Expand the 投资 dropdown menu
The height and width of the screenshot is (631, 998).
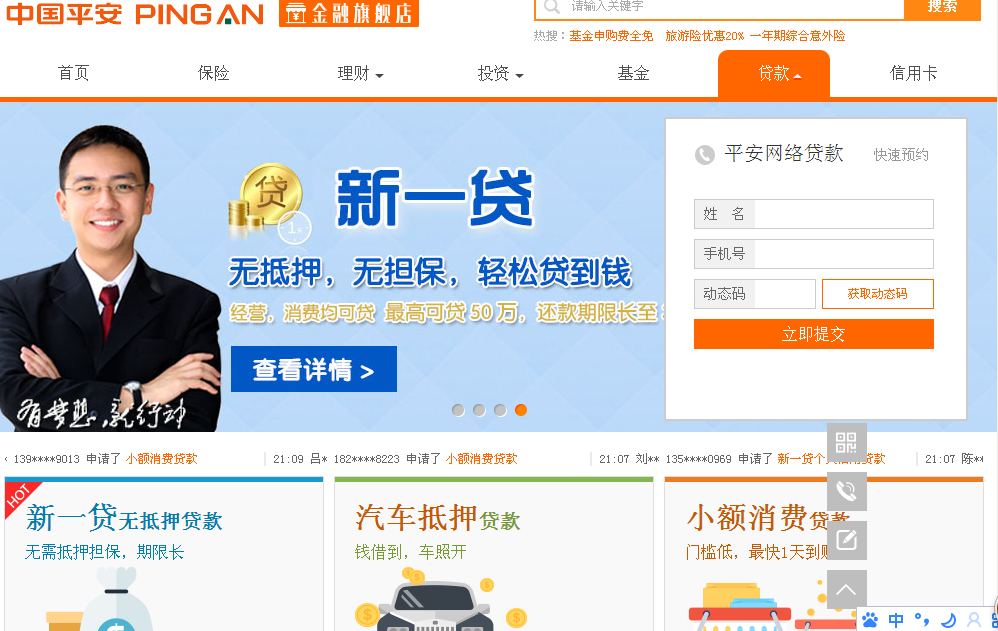pos(500,74)
